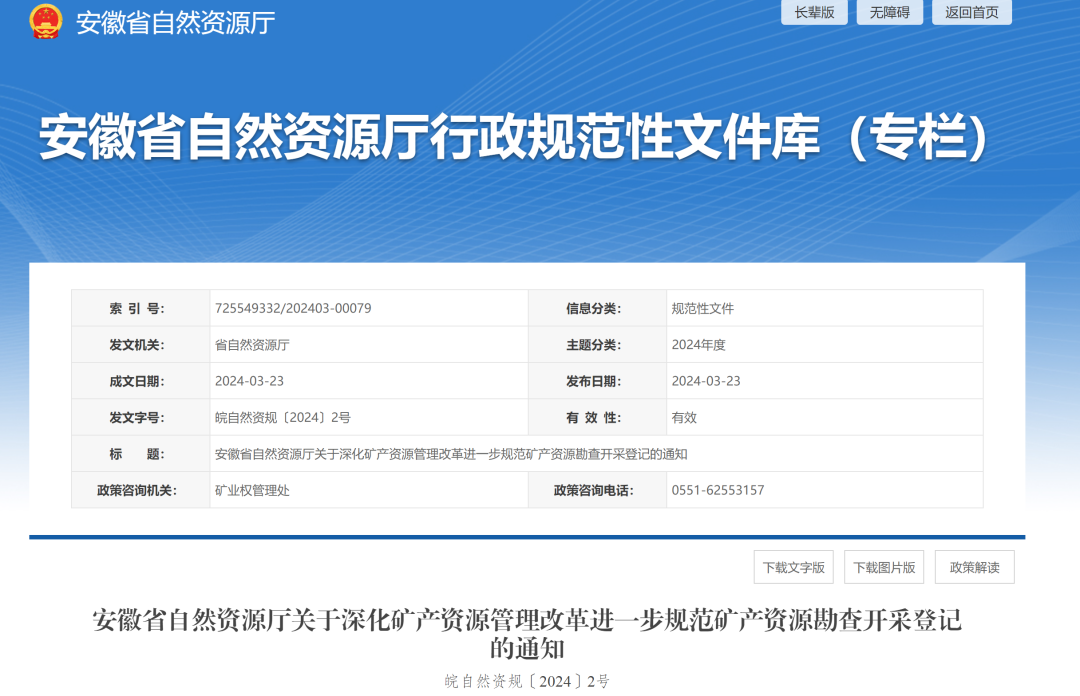
Task: Click index number 725549332/202403-00079
Action: 293,308
